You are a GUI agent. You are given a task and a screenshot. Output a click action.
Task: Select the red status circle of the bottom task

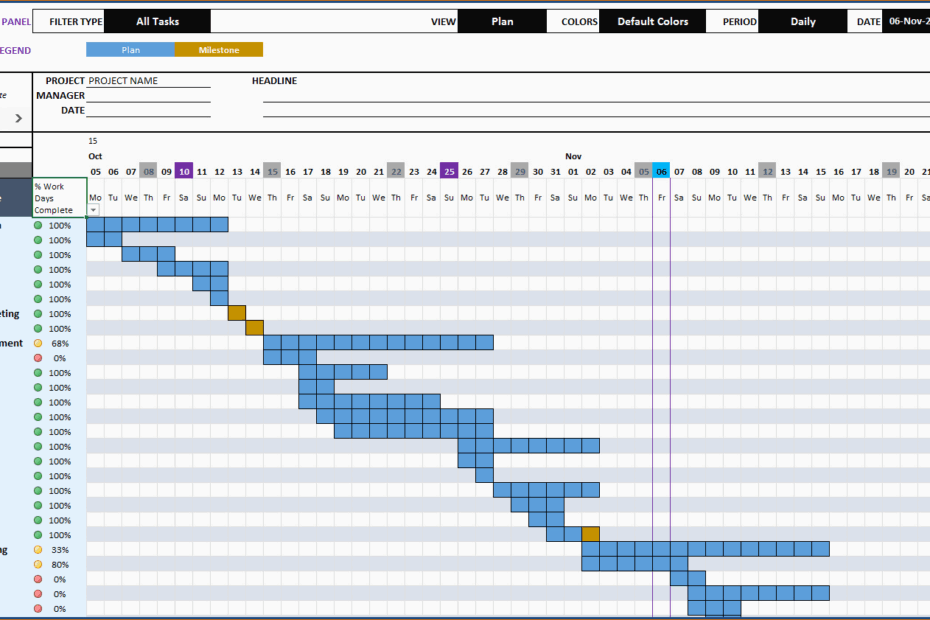pyautogui.click(x=39, y=608)
